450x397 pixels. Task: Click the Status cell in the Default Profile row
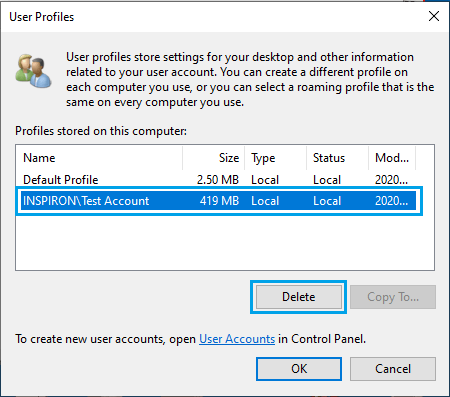tap(327, 180)
